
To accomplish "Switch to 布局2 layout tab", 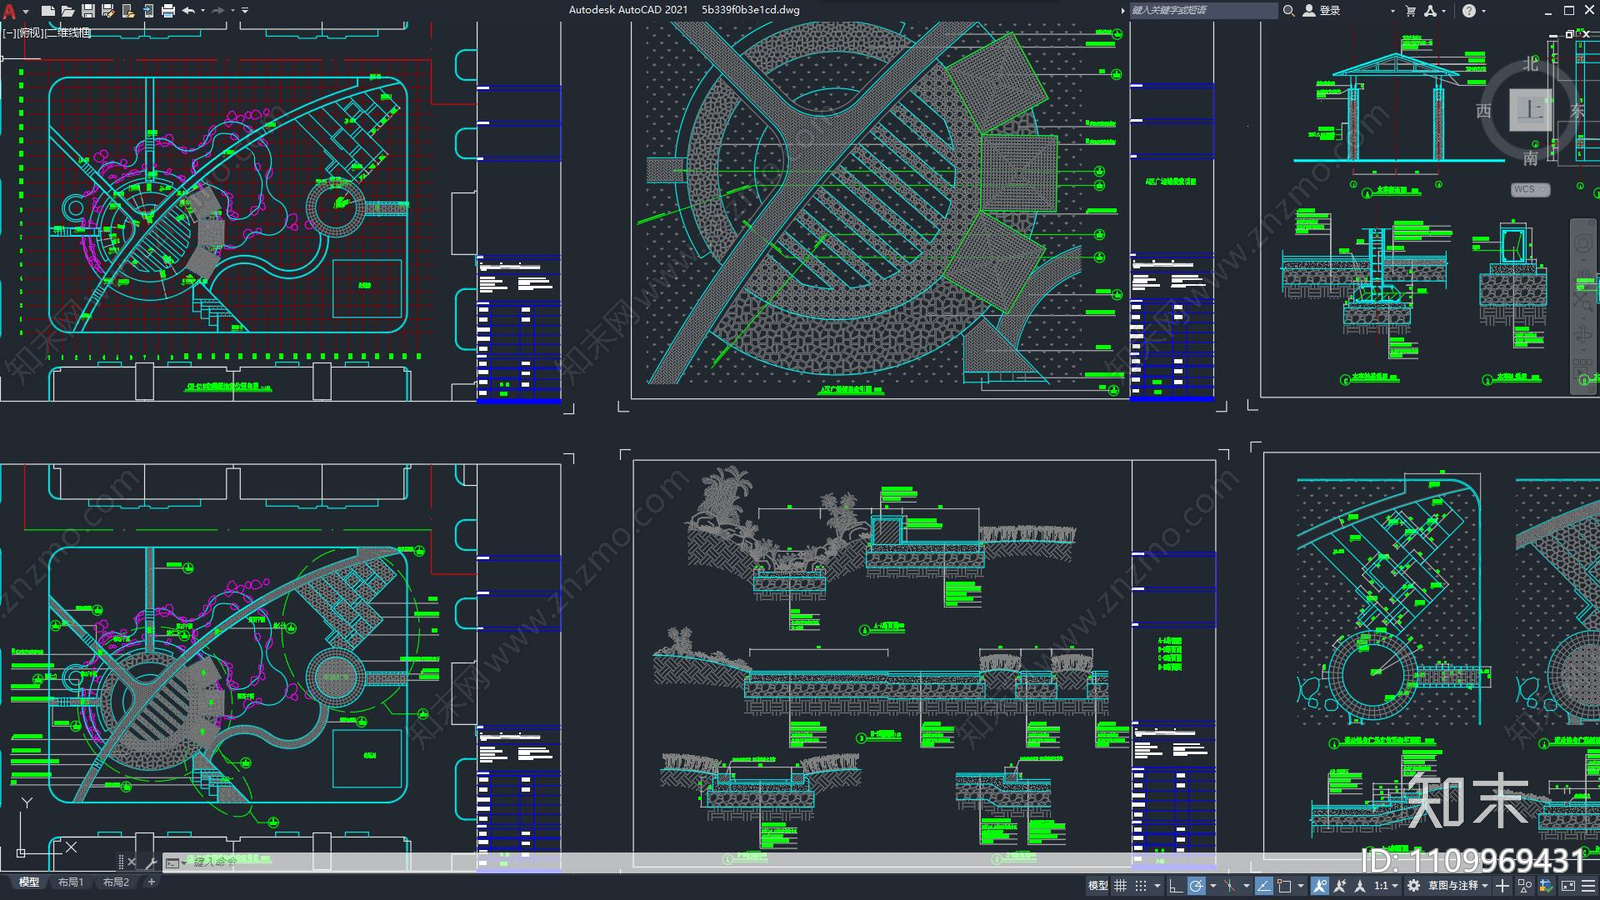I will click(116, 882).
